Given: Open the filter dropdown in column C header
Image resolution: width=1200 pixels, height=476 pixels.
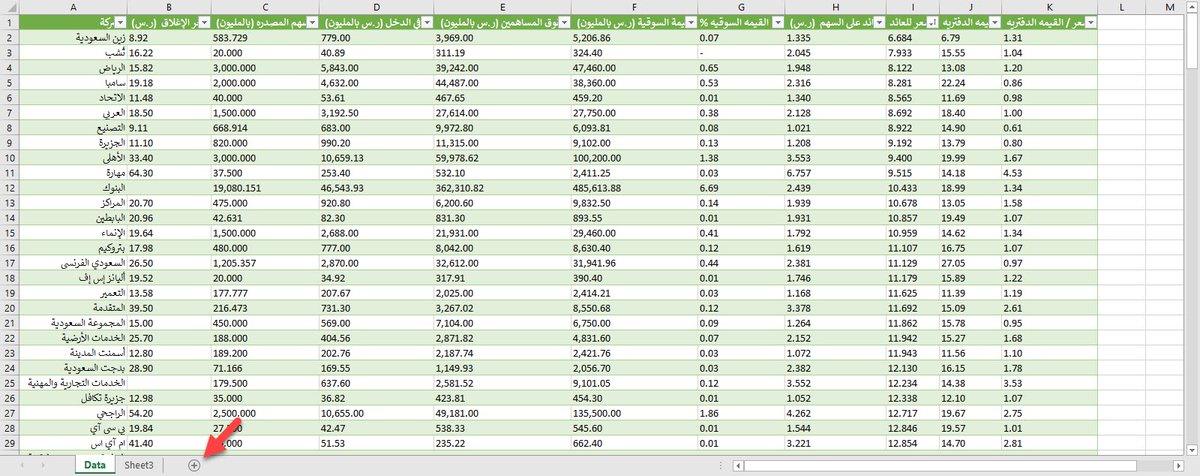Looking at the screenshot, I should click(x=312, y=22).
